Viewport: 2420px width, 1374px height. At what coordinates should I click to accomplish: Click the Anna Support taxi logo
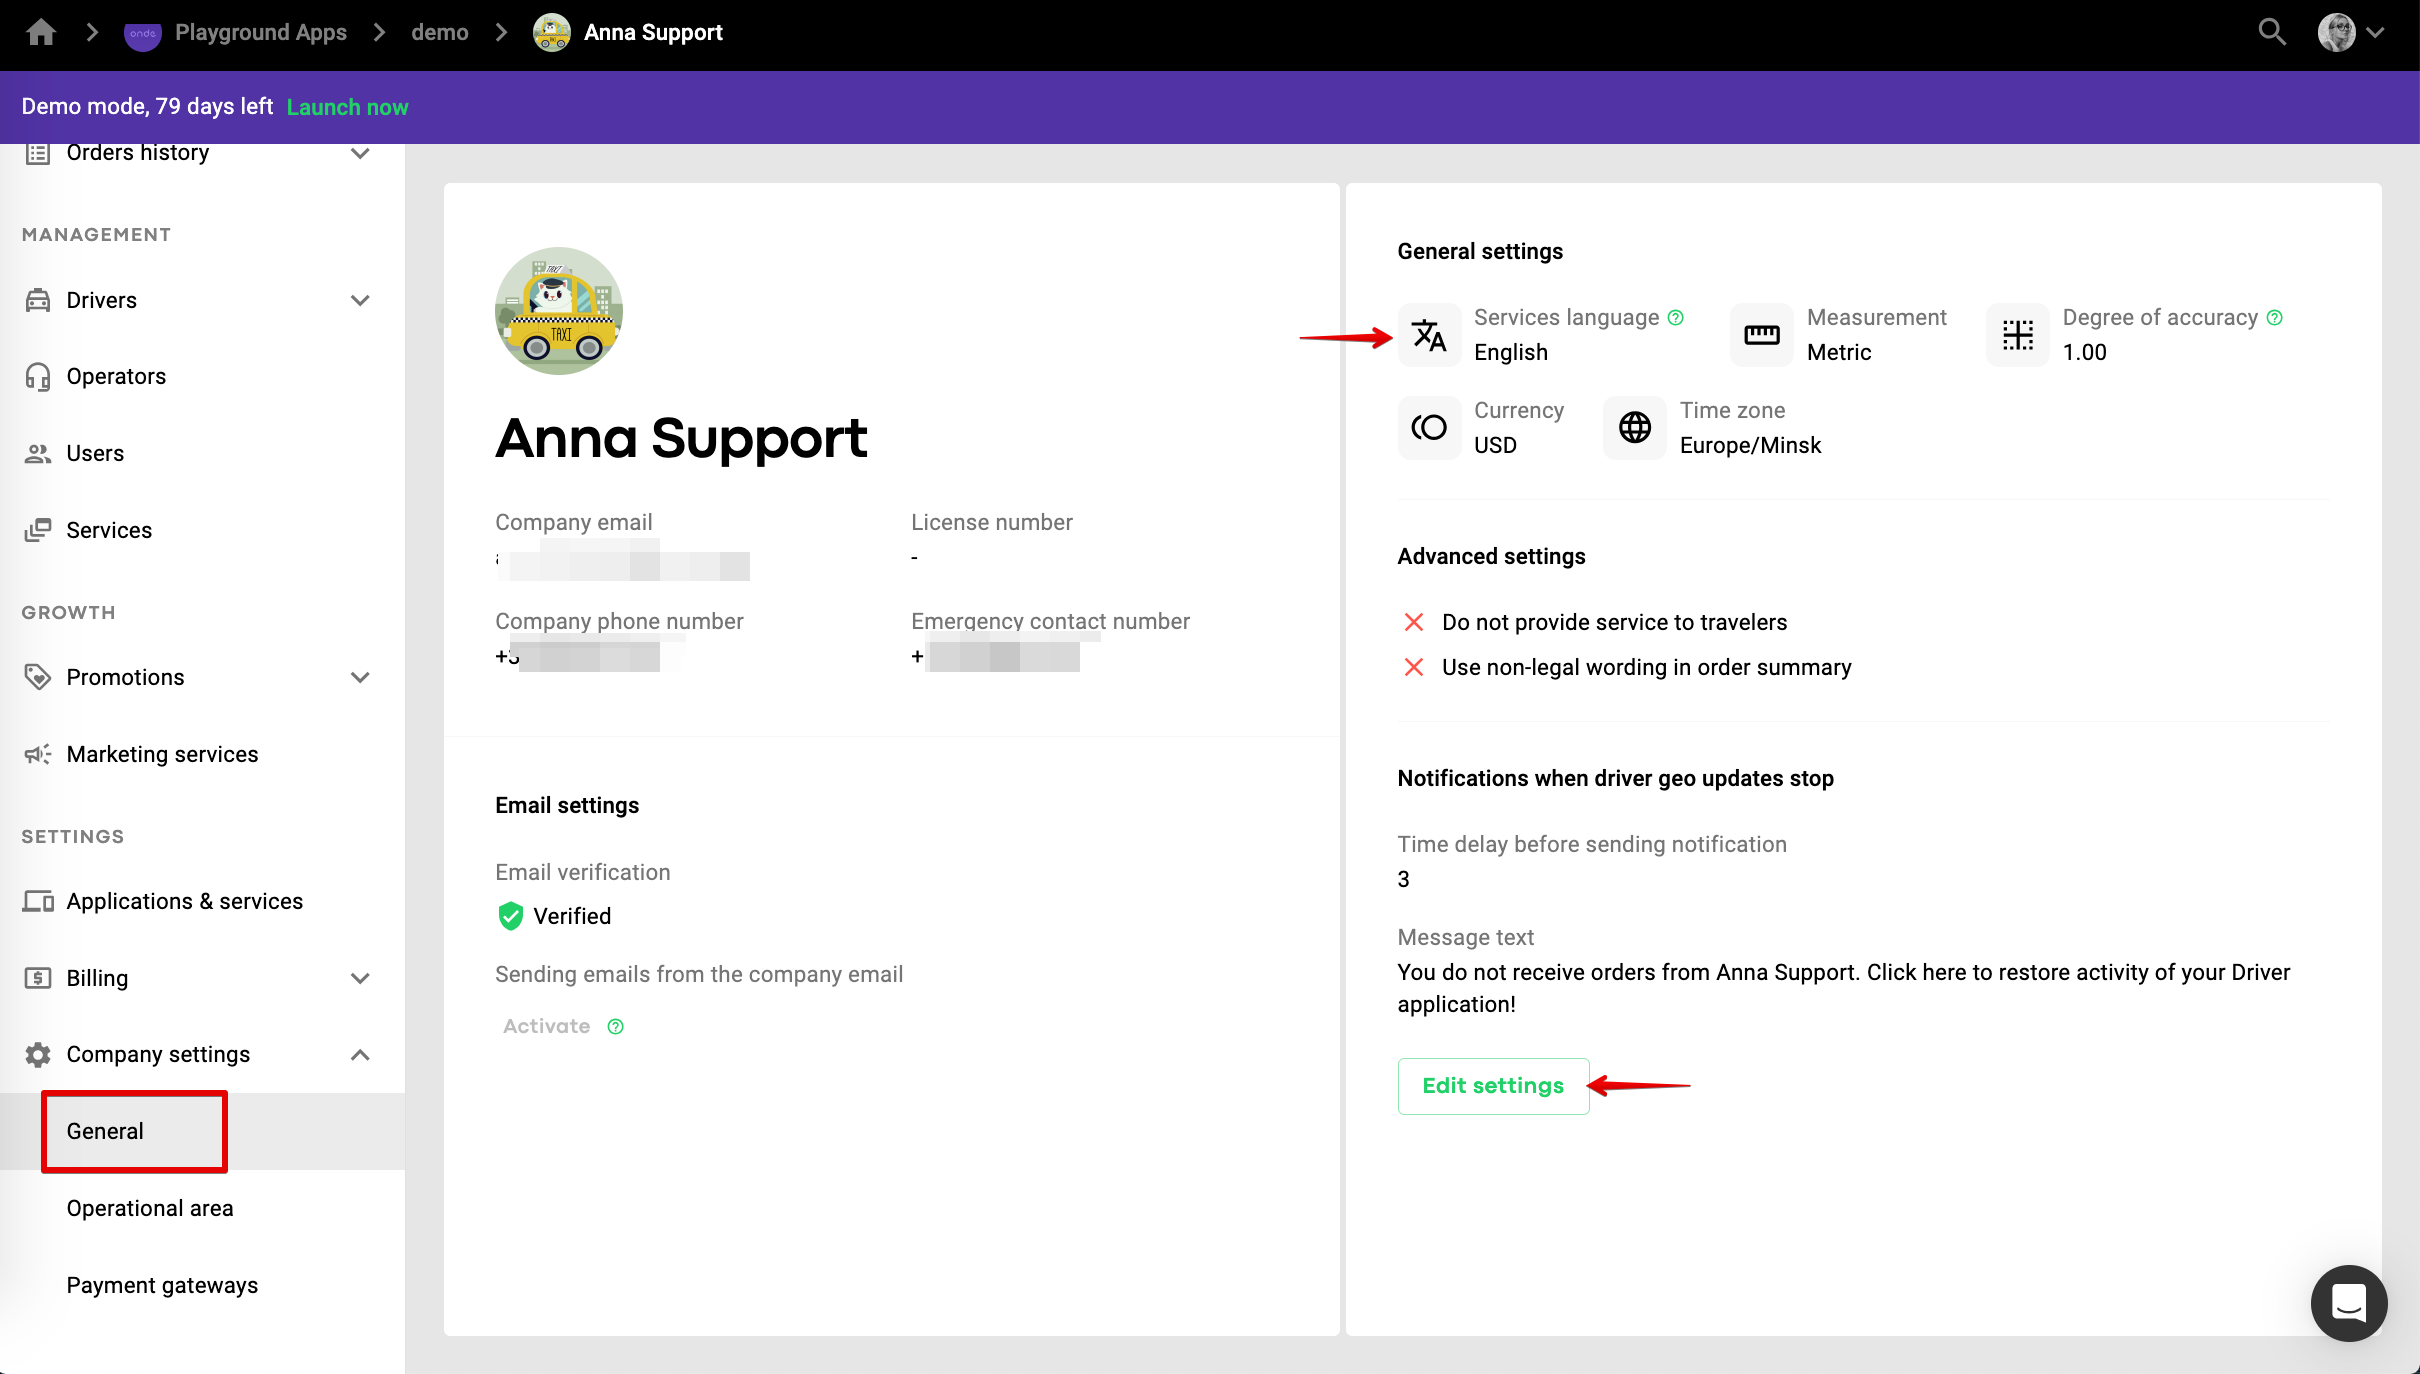pyautogui.click(x=559, y=311)
